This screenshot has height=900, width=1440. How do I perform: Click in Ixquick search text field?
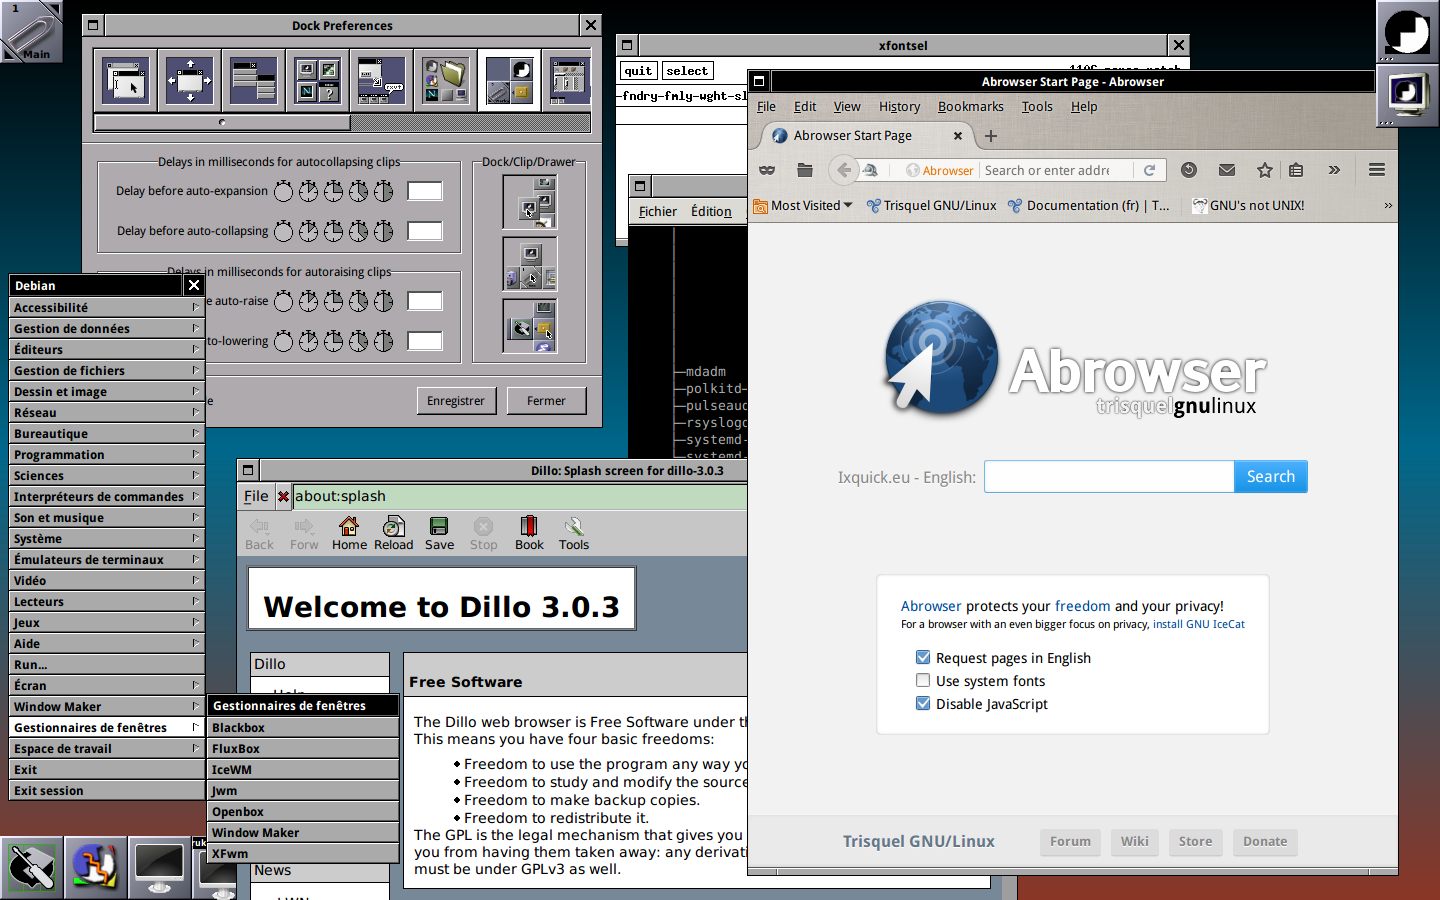(1109, 477)
